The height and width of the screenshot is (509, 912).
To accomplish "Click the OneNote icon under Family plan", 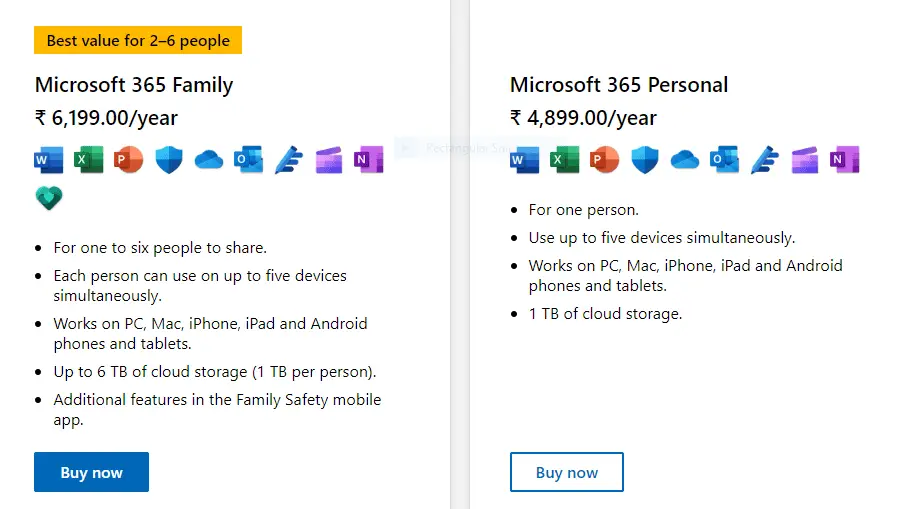I will [x=369, y=159].
